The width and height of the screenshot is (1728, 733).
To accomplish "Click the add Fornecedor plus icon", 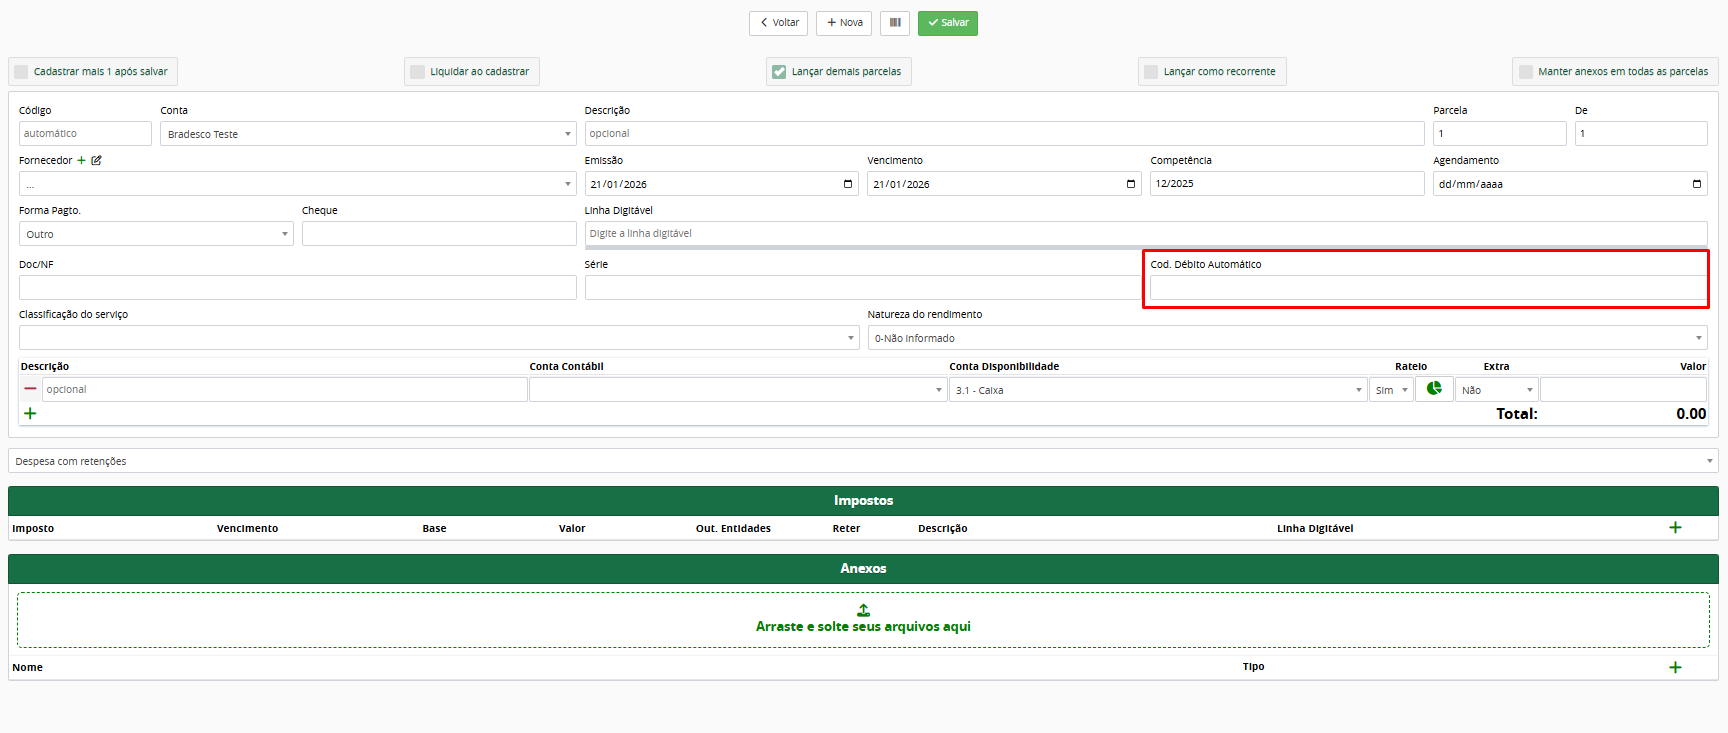I will tap(82, 160).
